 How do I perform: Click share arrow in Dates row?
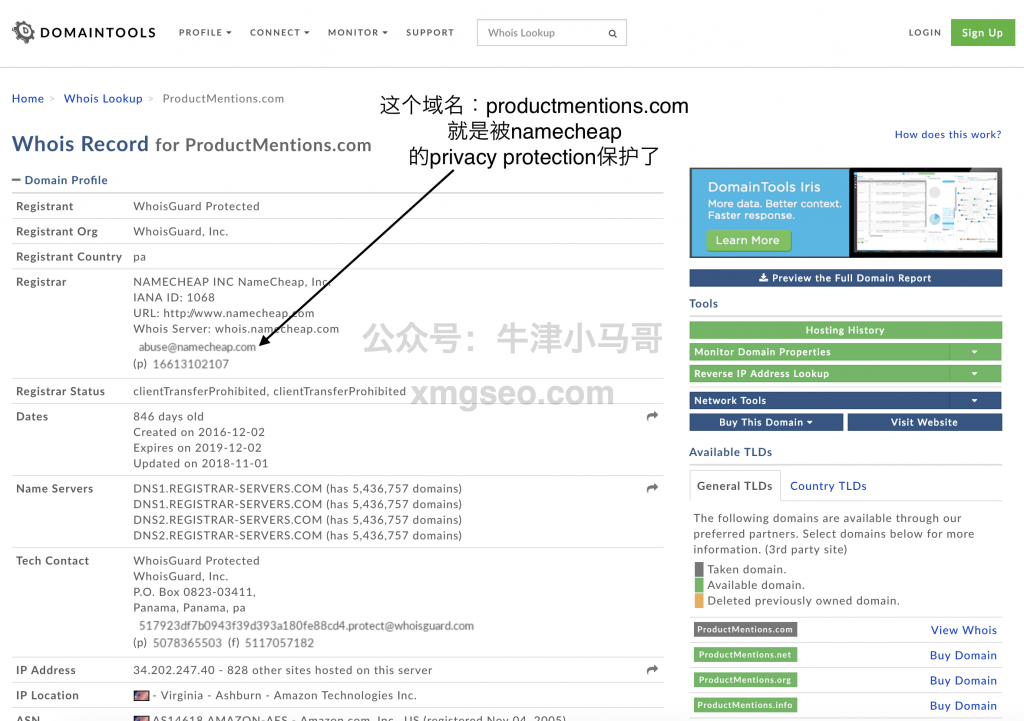(x=652, y=416)
